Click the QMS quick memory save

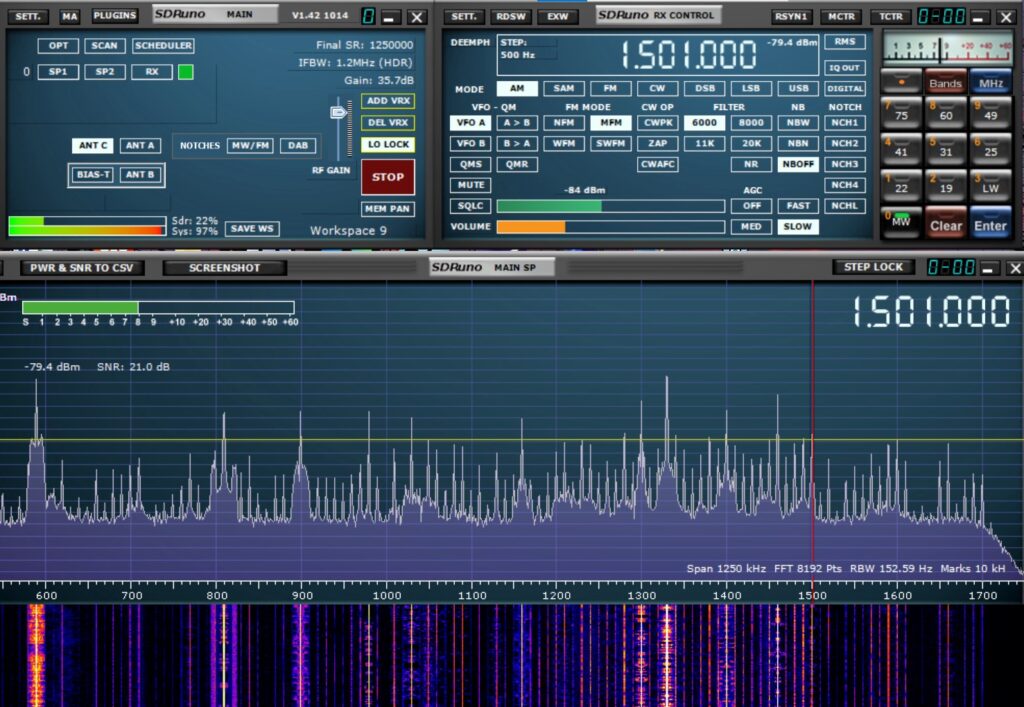pyautogui.click(x=470, y=164)
